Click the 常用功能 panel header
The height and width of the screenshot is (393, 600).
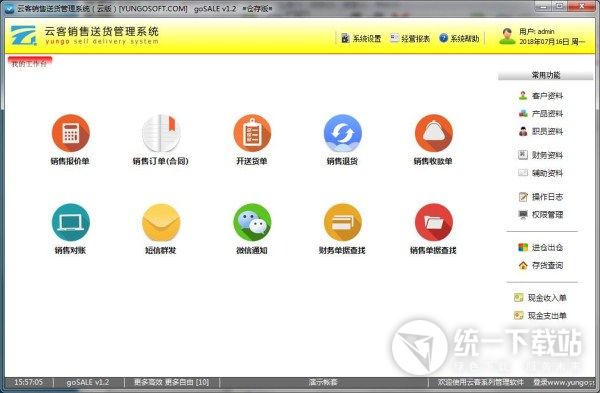pyautogui.click(x=546, y=75)
